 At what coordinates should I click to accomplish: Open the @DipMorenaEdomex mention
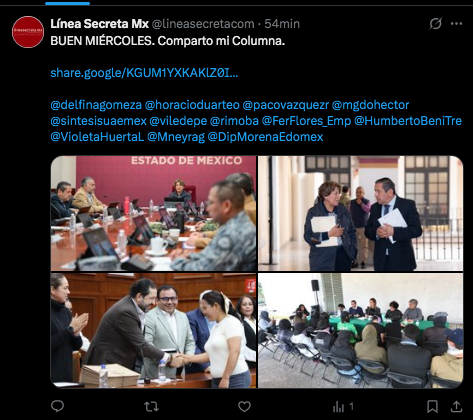pos(265,137)
